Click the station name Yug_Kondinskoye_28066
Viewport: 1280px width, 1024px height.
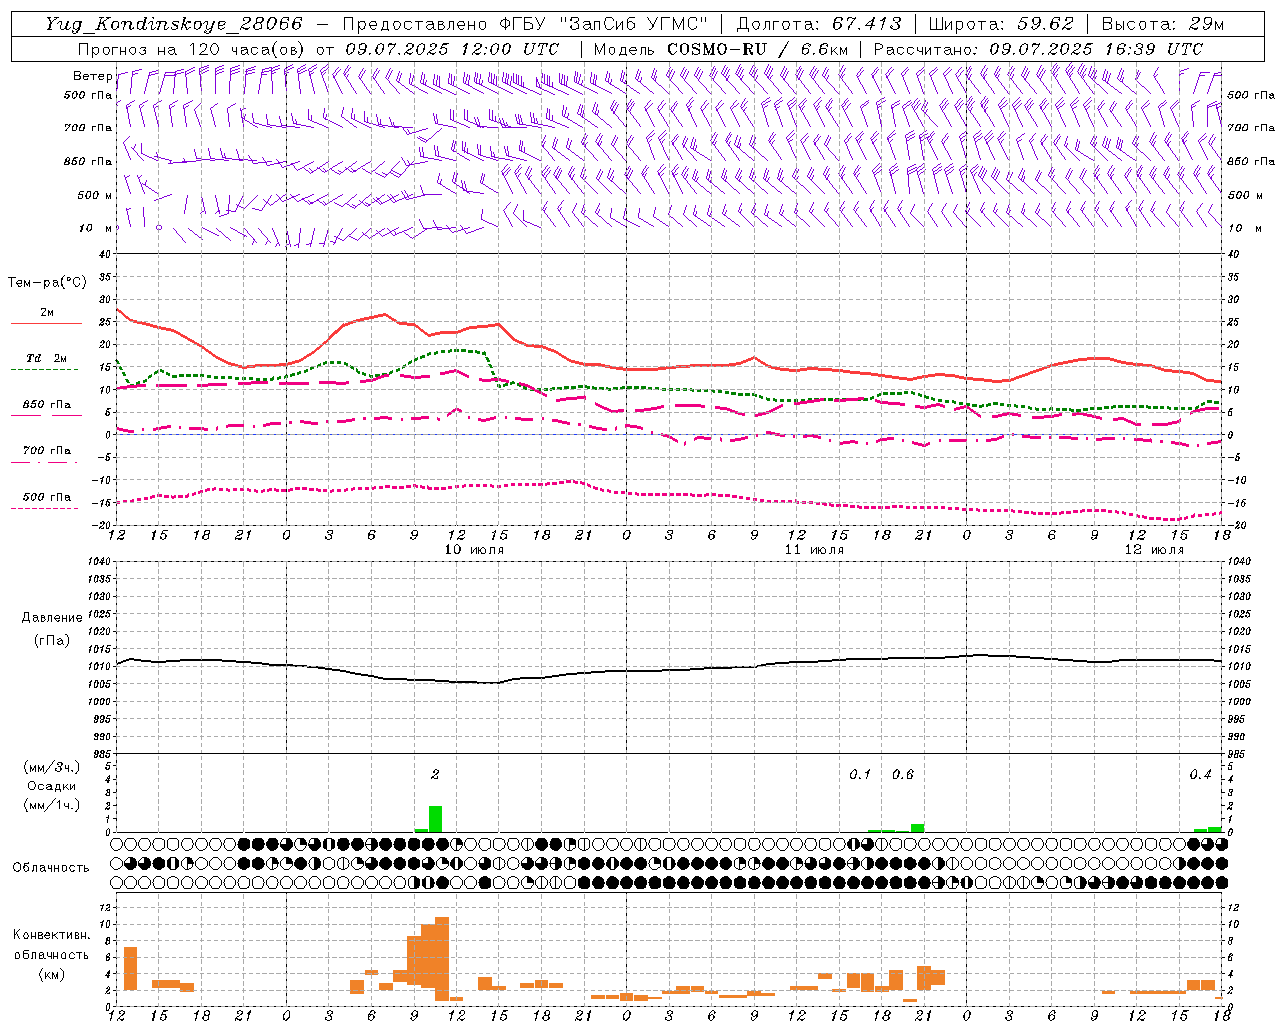point(173,24)
